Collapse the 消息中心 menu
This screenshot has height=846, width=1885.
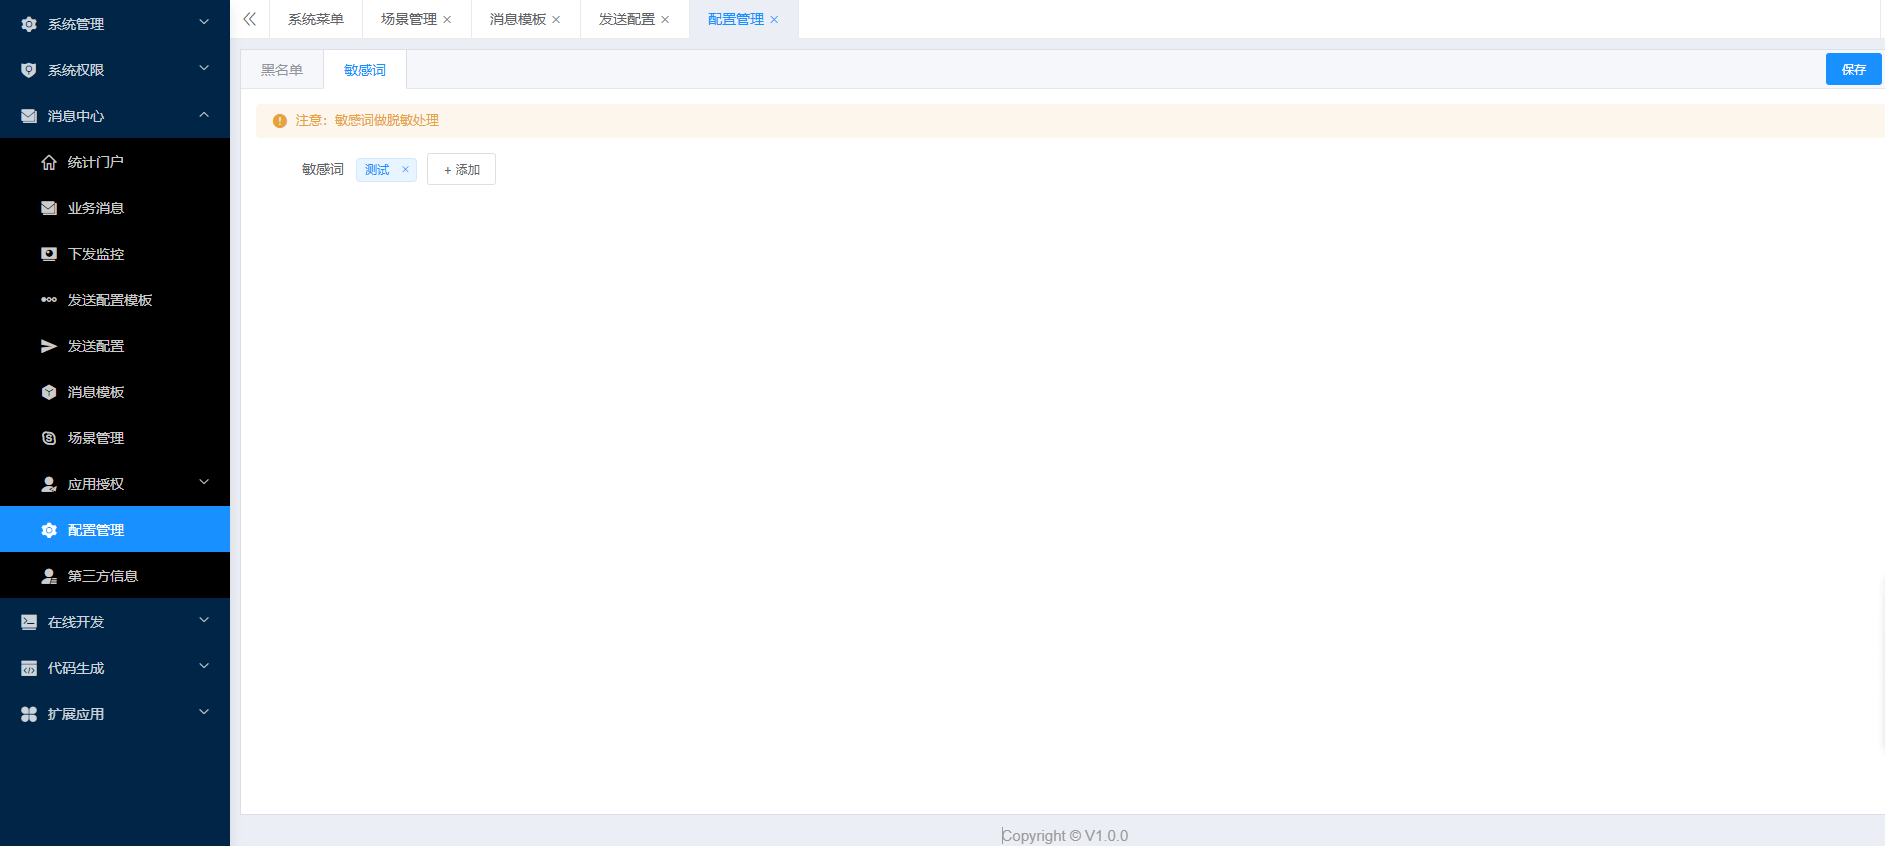tap(114, 116)
